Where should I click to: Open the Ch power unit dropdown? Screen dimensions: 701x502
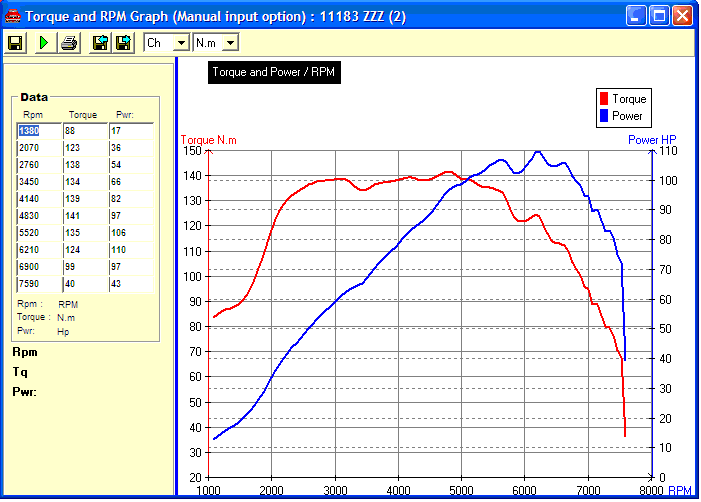[180, 43]
